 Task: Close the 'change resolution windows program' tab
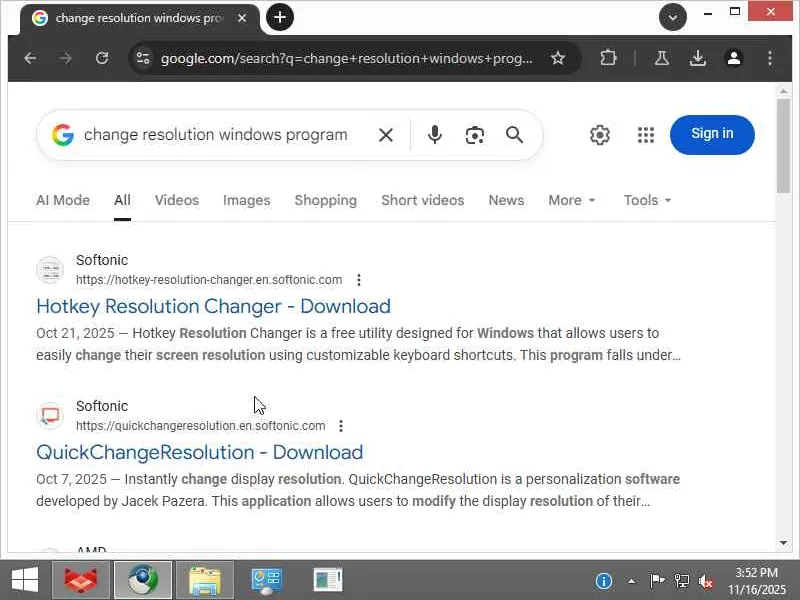pos(242,18)
